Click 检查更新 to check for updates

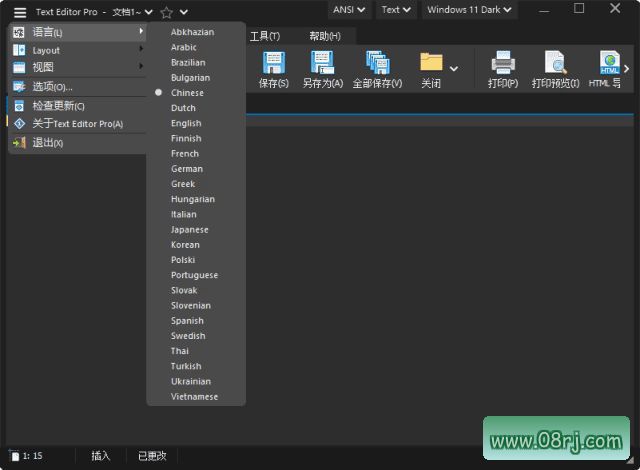58,106
